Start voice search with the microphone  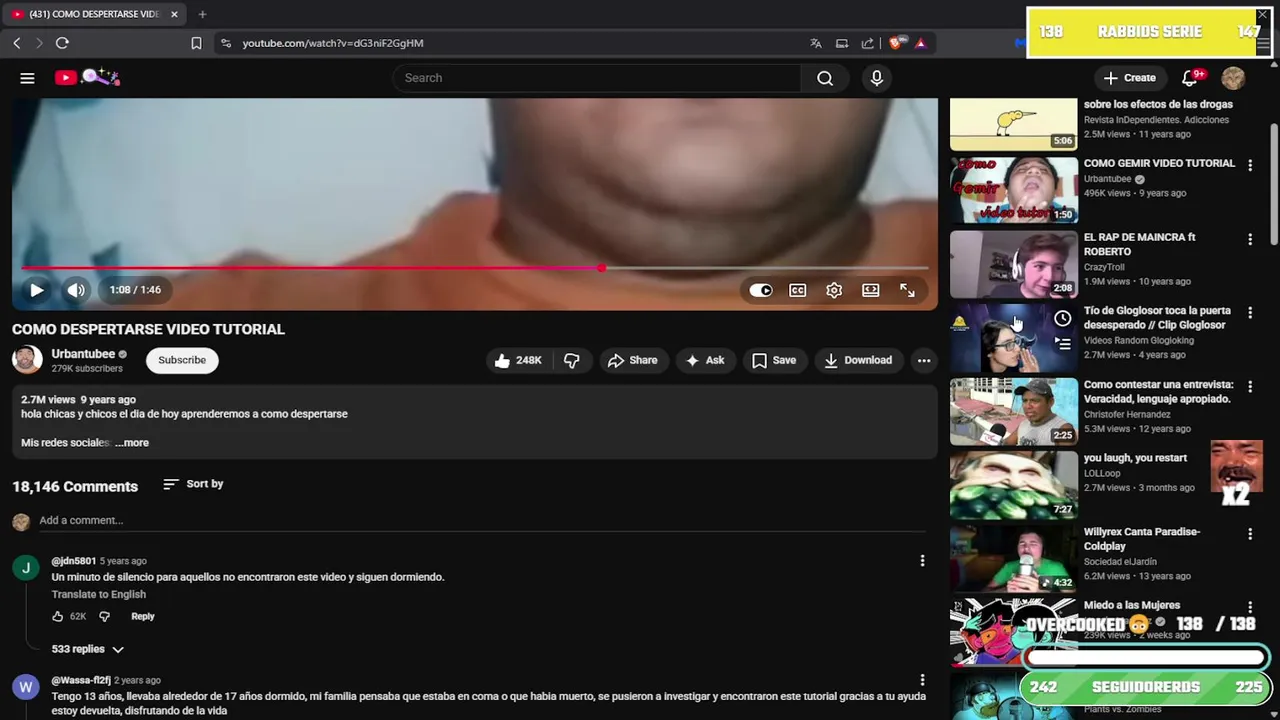point(877,78)
